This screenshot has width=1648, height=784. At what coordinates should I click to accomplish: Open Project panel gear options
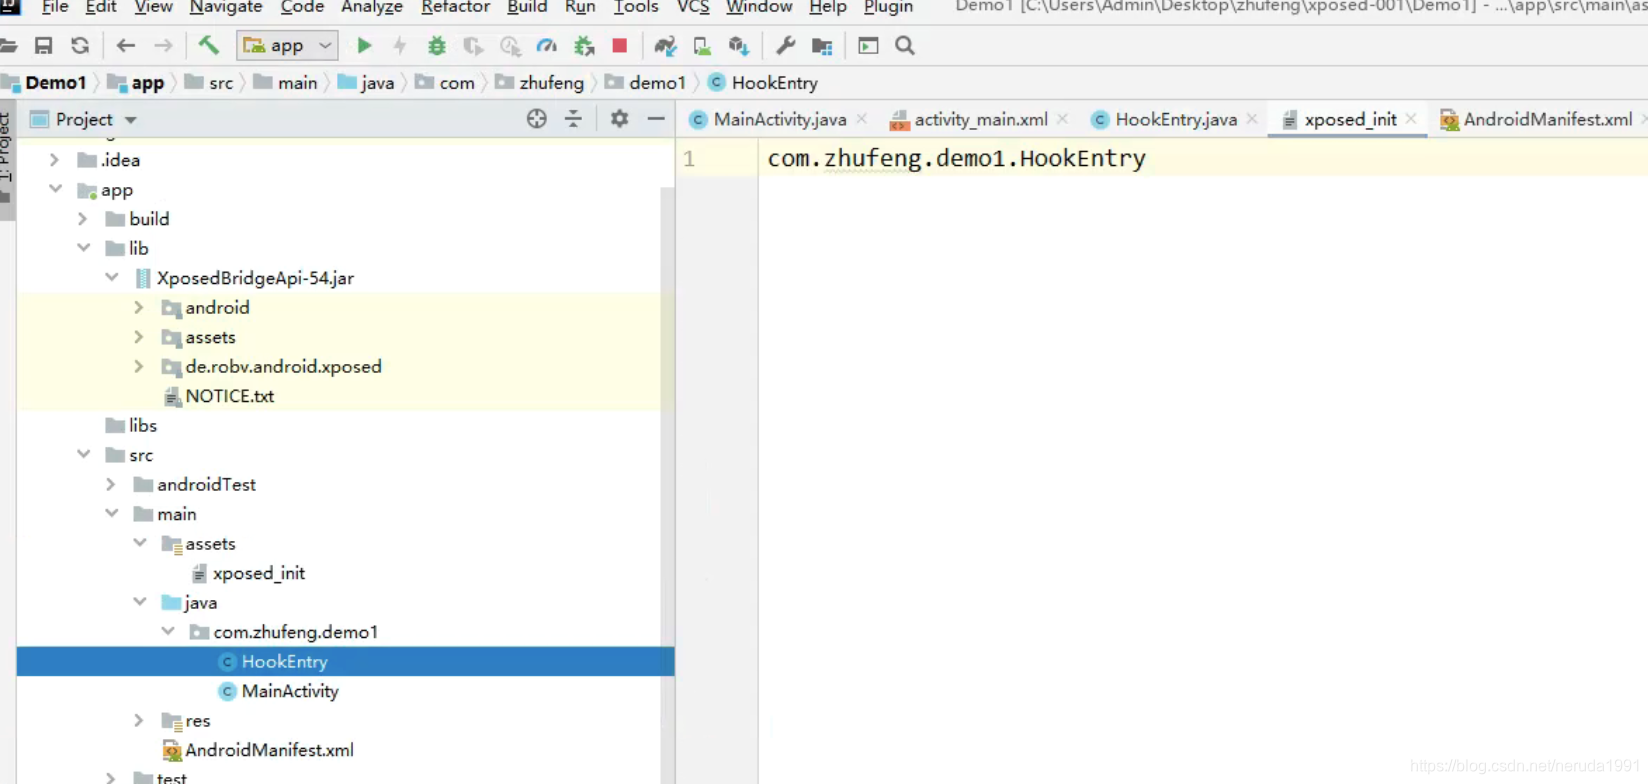click(620, 119)
